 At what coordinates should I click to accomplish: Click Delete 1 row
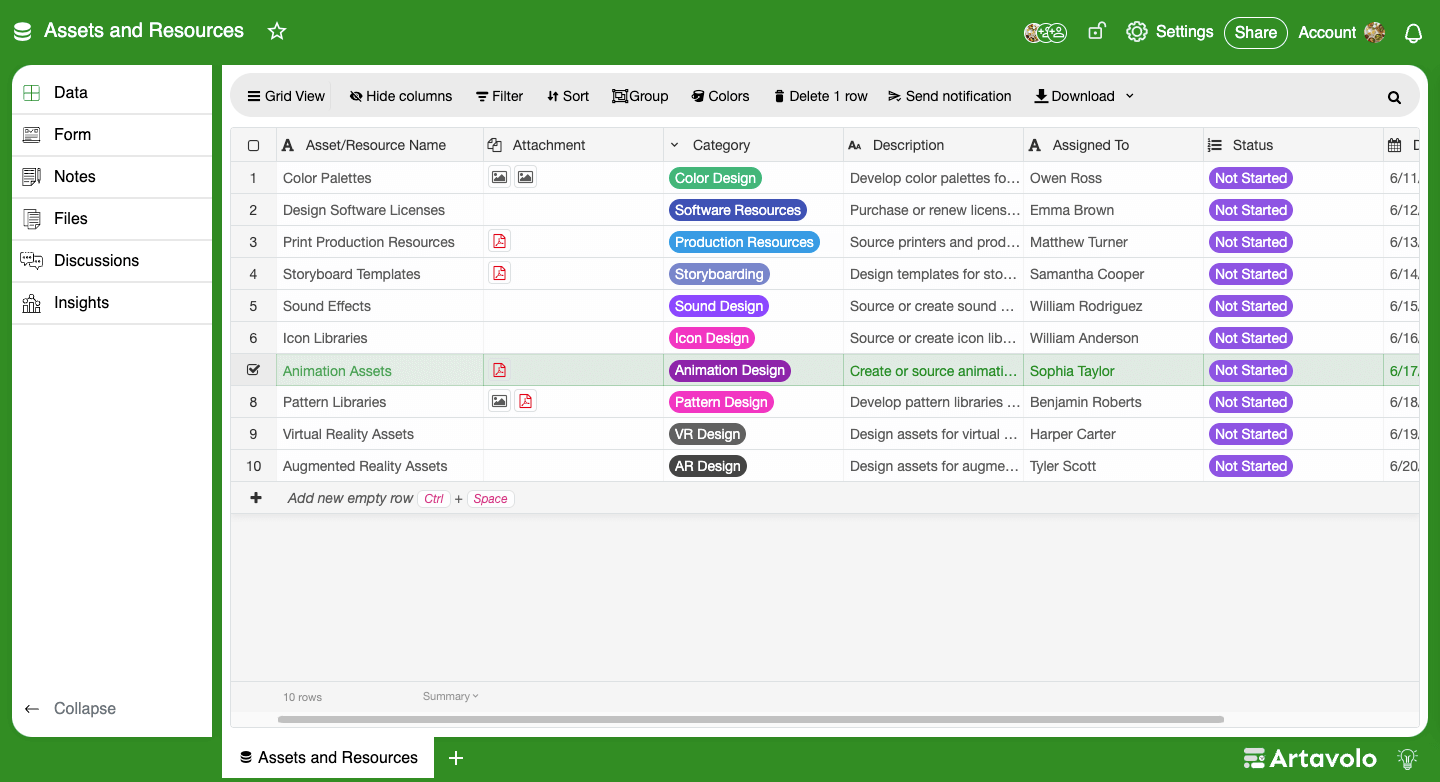coord(820,96)
